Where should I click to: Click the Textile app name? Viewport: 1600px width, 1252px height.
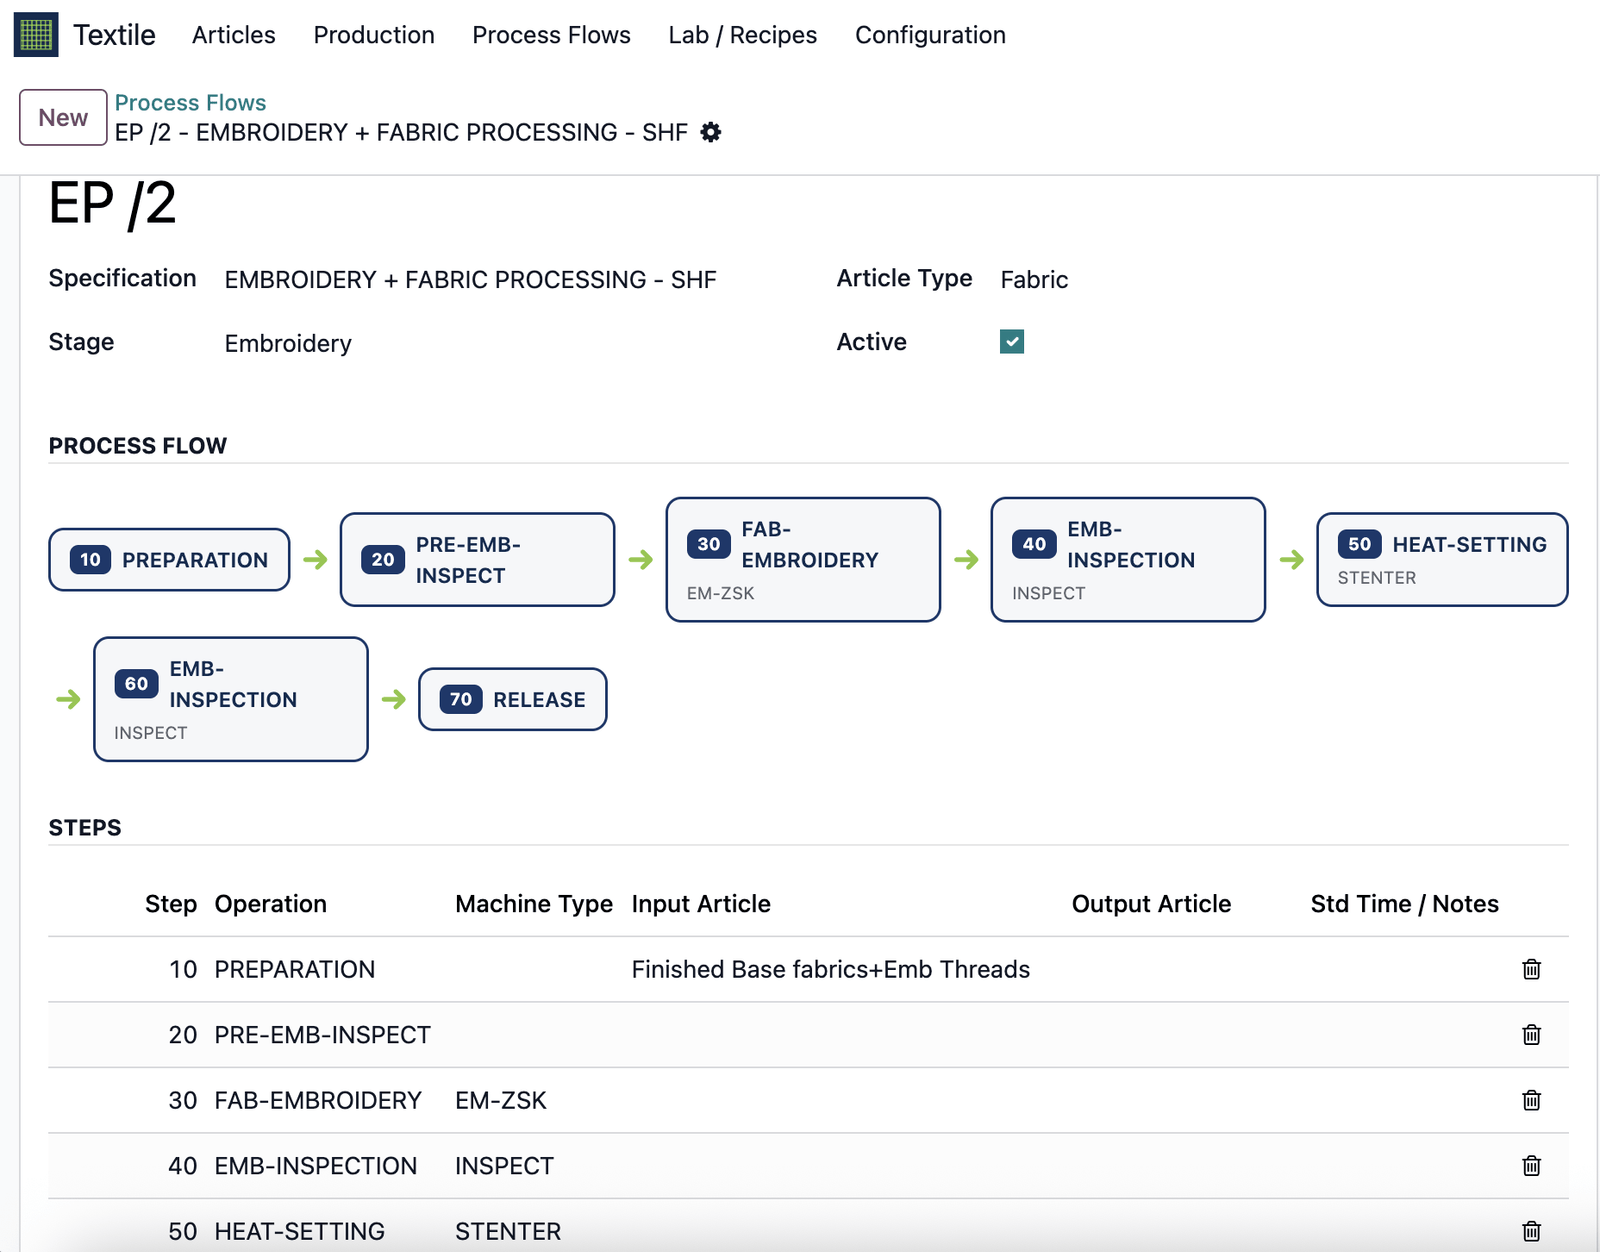pyautogui.click(x=115, y=35)
